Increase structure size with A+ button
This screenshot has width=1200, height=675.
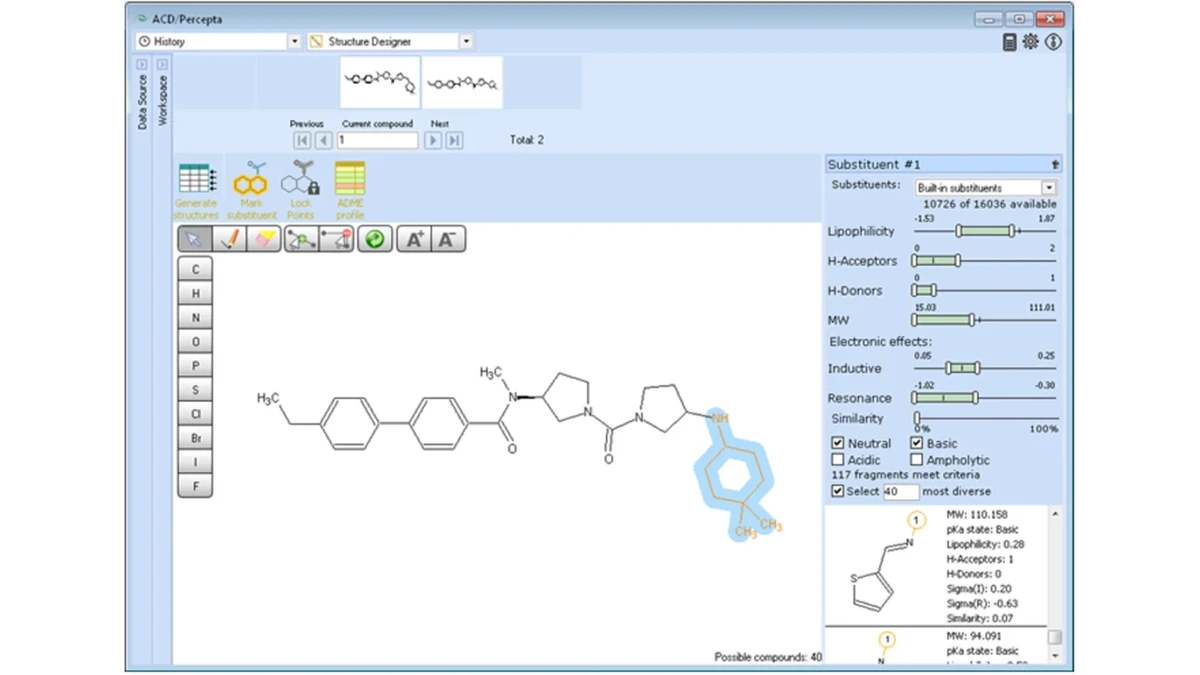tap(413, 239)
